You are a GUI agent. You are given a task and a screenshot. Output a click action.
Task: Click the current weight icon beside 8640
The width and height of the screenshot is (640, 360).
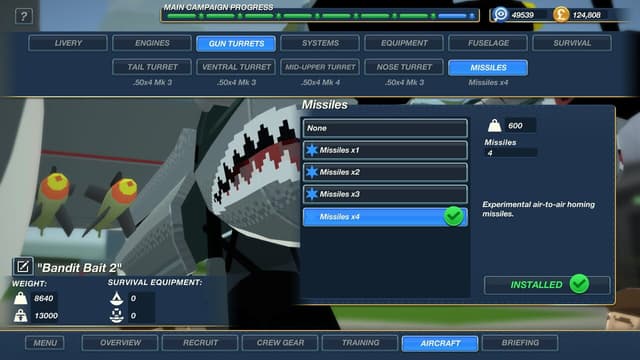click(20, 298)
